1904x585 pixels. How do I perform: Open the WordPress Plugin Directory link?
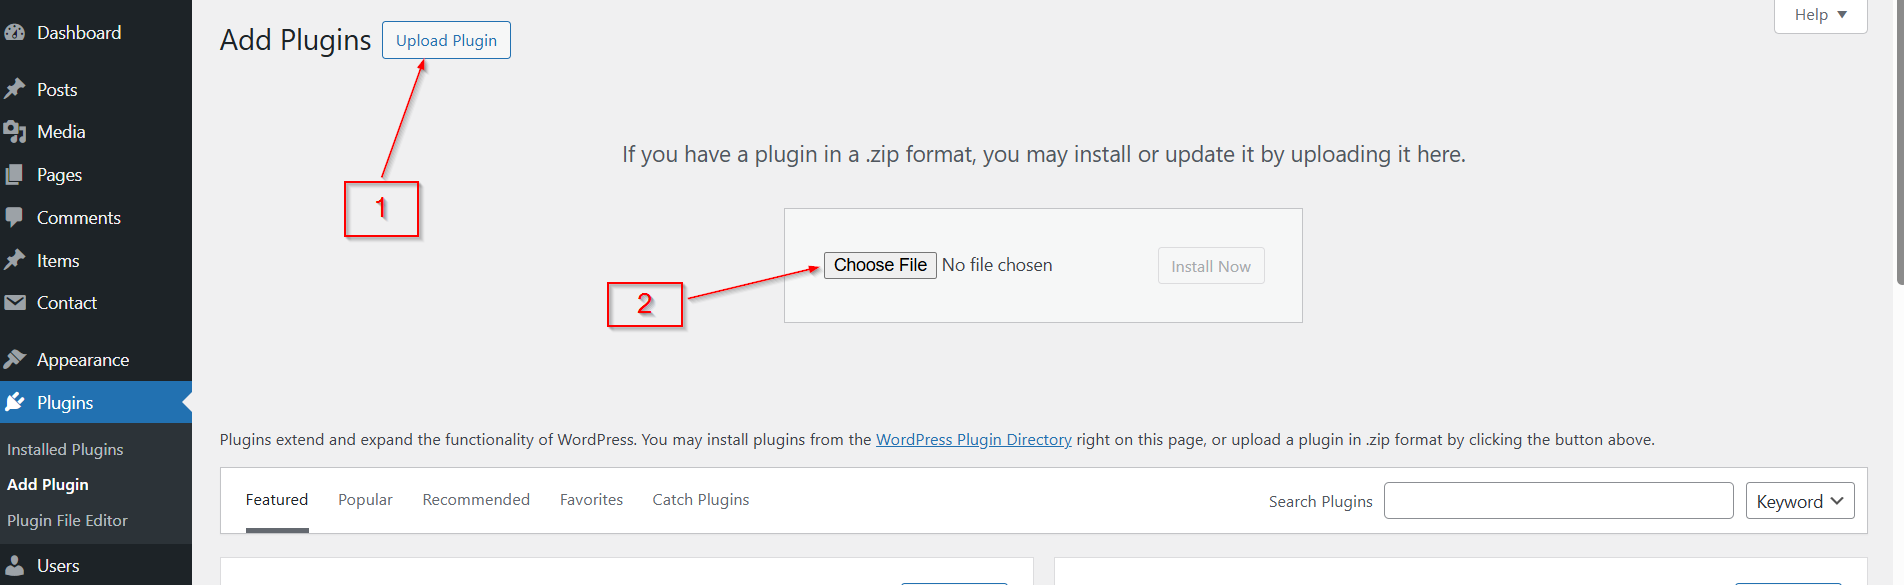pos(973,439)
